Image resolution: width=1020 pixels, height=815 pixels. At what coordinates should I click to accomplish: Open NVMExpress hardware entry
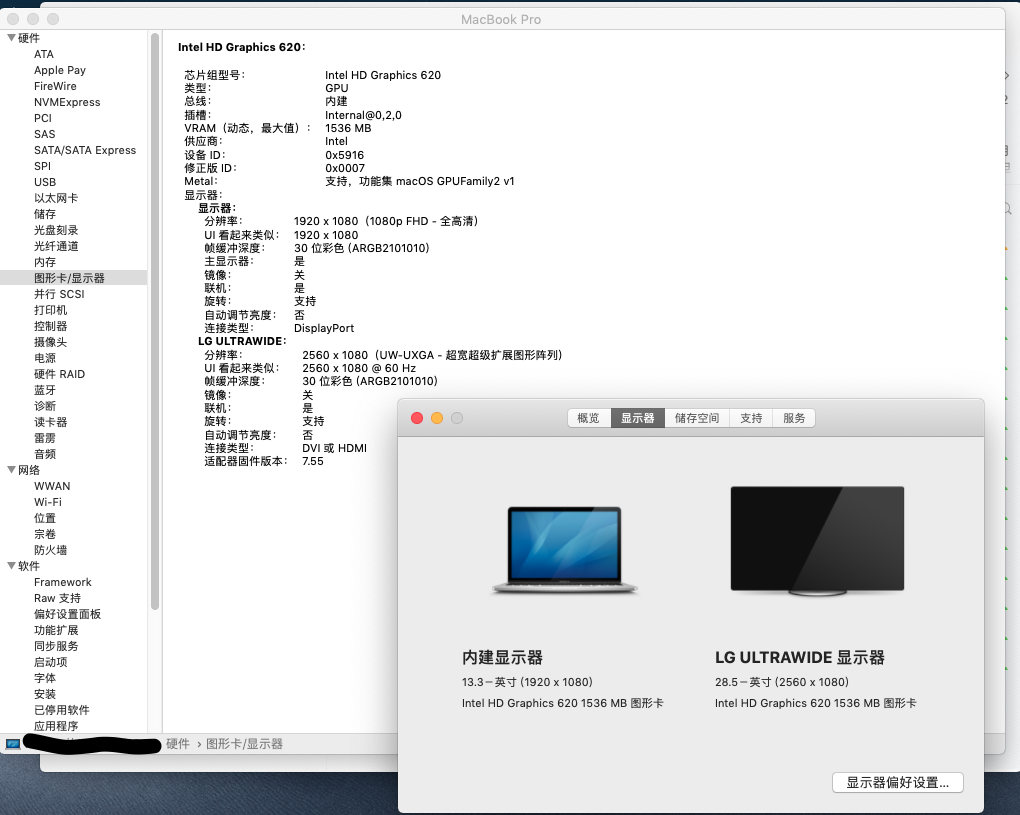pyautogui.click(x=67, y=102)
